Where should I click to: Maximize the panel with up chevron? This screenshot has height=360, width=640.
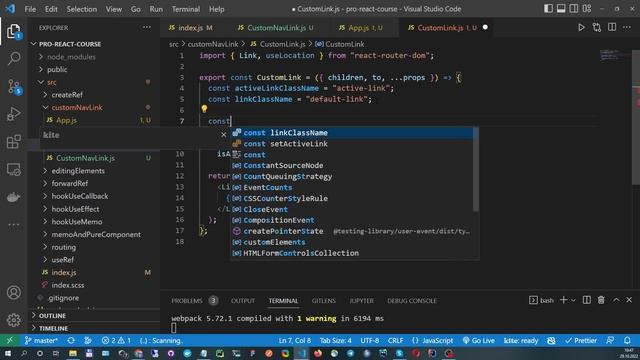click(x=616, y=300)
